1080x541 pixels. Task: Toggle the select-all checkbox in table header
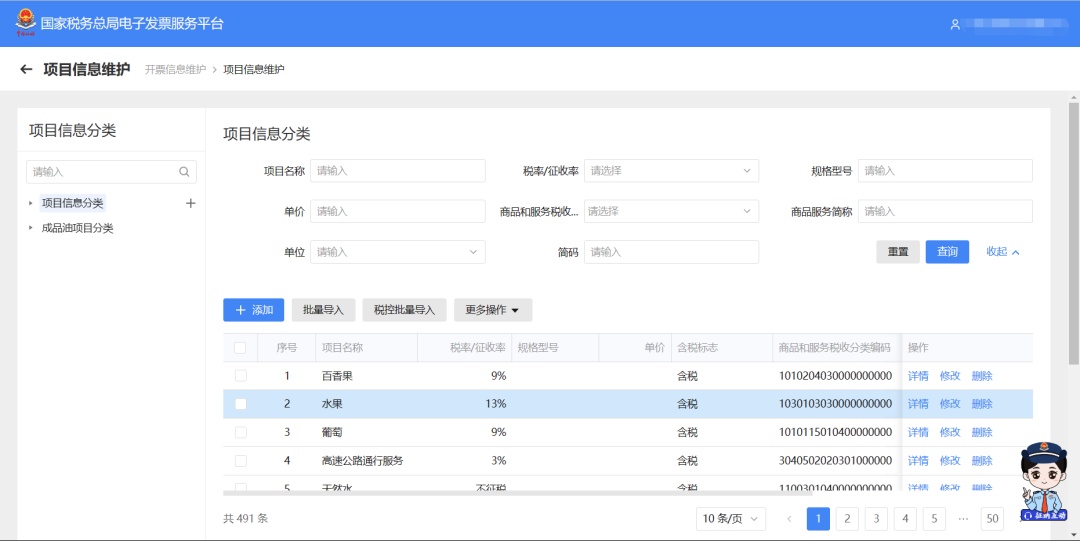(x=240, y=348)
